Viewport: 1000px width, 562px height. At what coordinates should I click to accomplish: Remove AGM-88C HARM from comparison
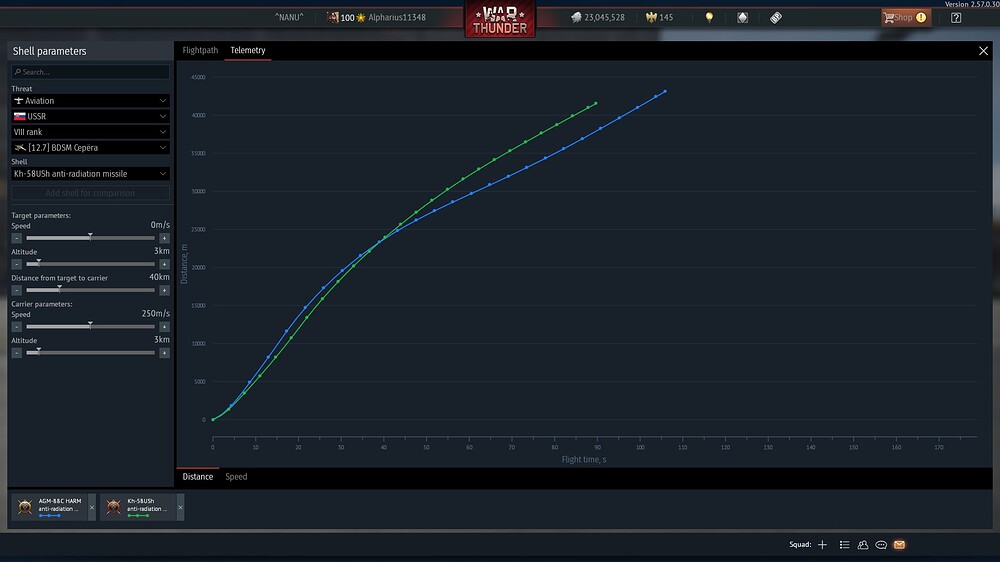point(92,508)
